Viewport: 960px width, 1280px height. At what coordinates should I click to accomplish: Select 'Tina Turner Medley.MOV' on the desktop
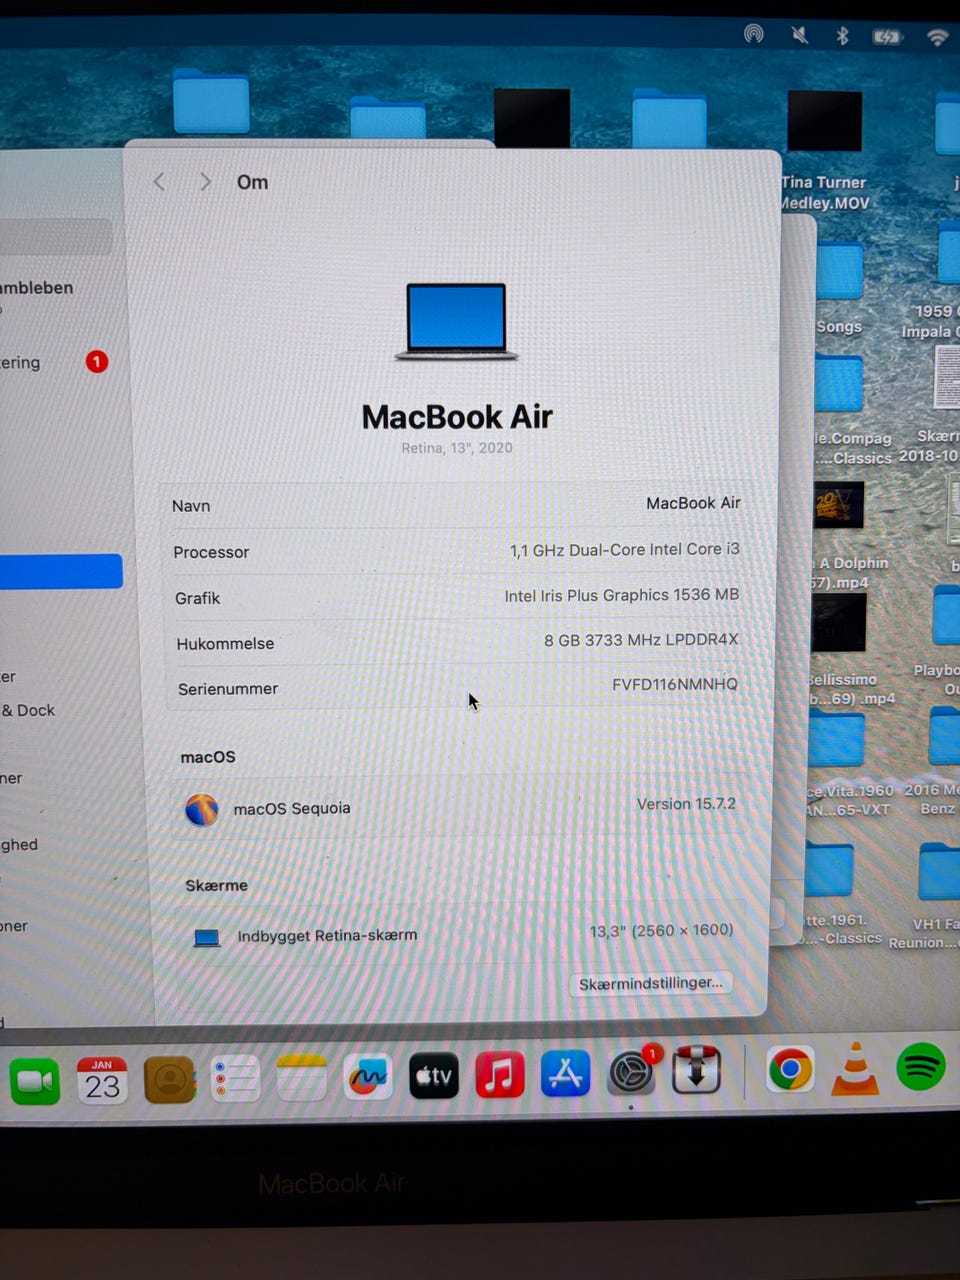[x=824, y=150]
